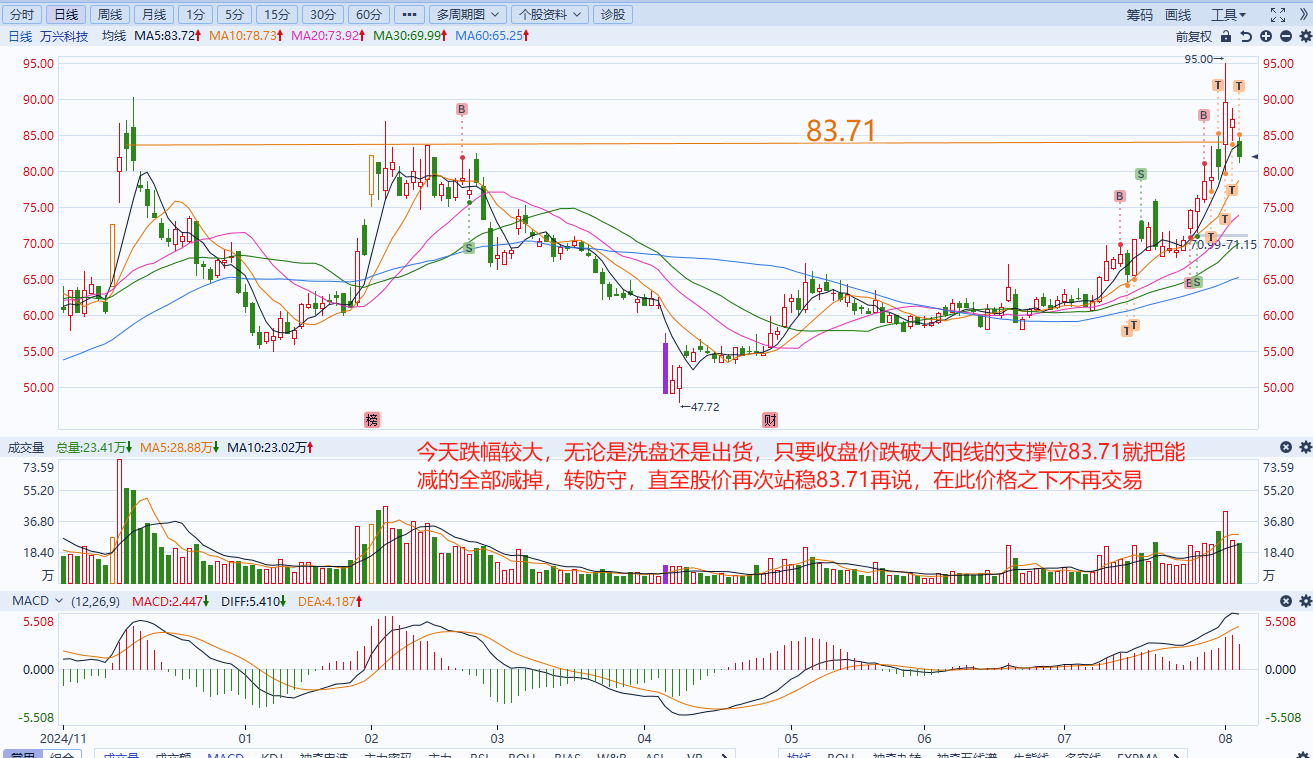This screenshot has width=1313, height=758.
Task: Click the DEA:4.187 value
Action: tap(330, 600)
